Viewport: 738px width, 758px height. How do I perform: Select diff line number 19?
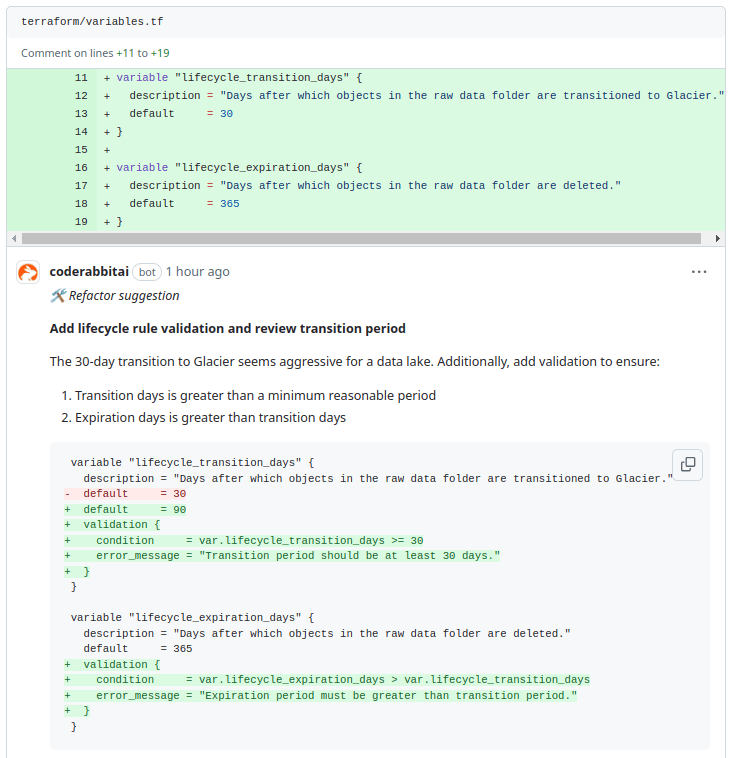coord(81,222)
